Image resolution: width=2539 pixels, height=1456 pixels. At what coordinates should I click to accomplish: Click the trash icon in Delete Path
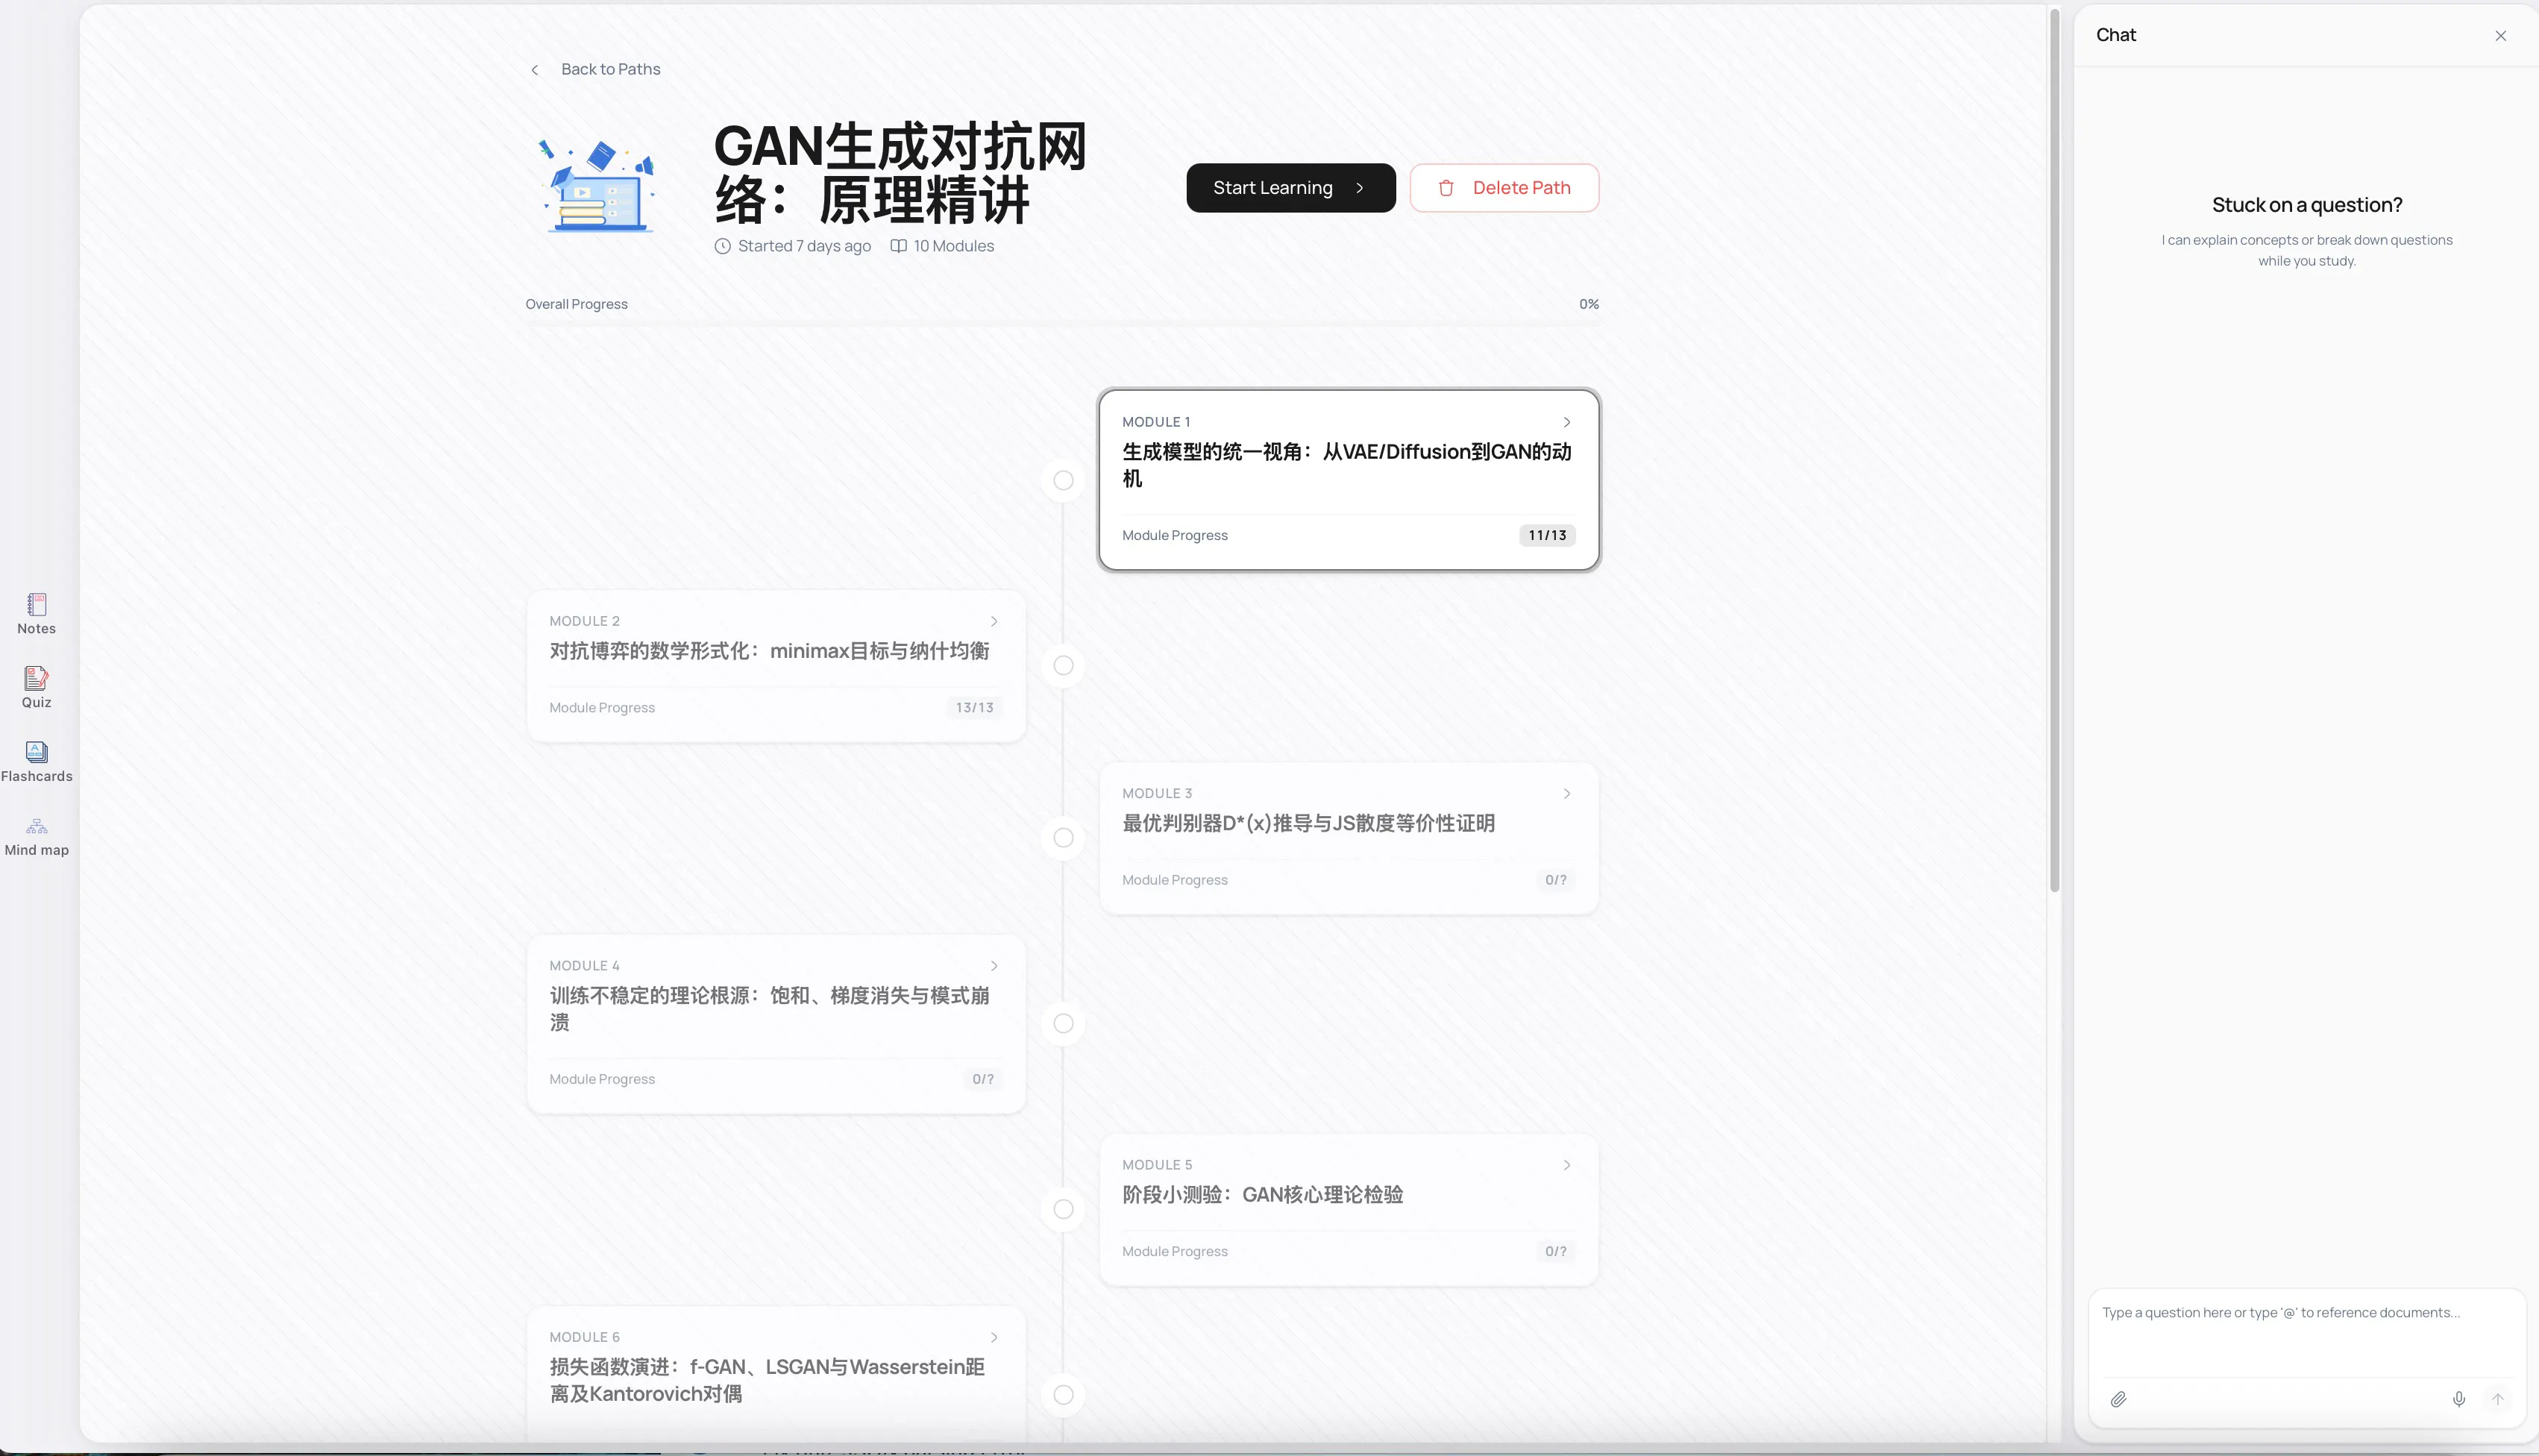tap(1446, 188)
